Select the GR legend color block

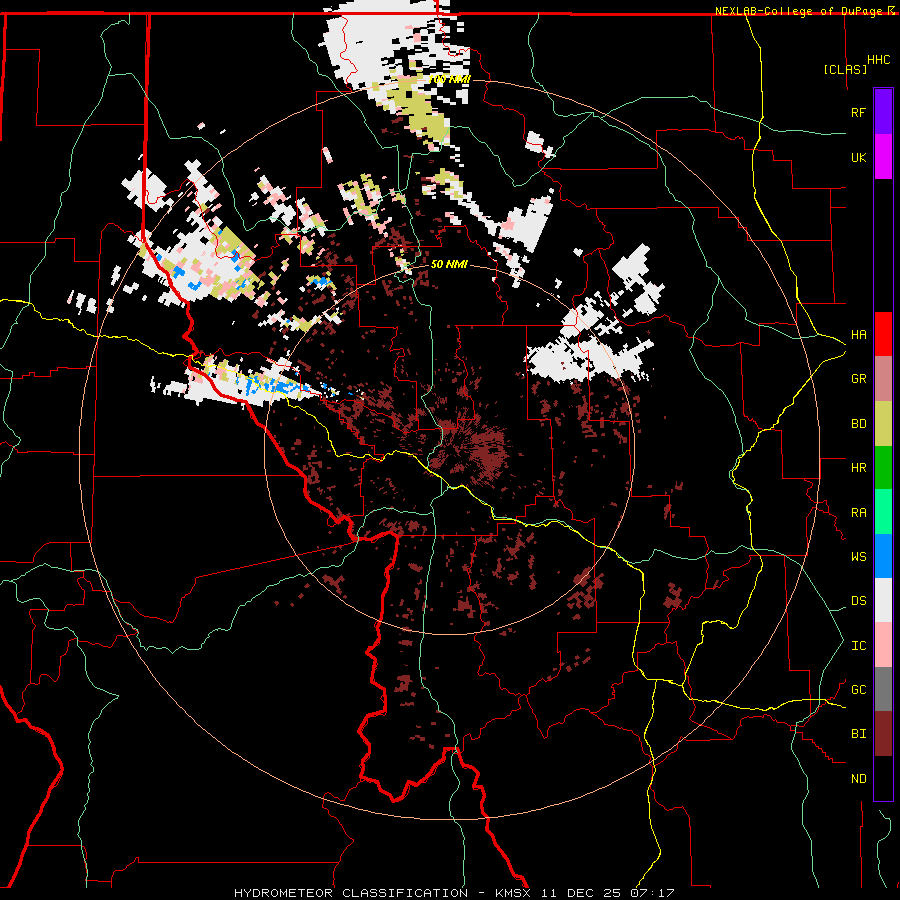click(883, 379)
